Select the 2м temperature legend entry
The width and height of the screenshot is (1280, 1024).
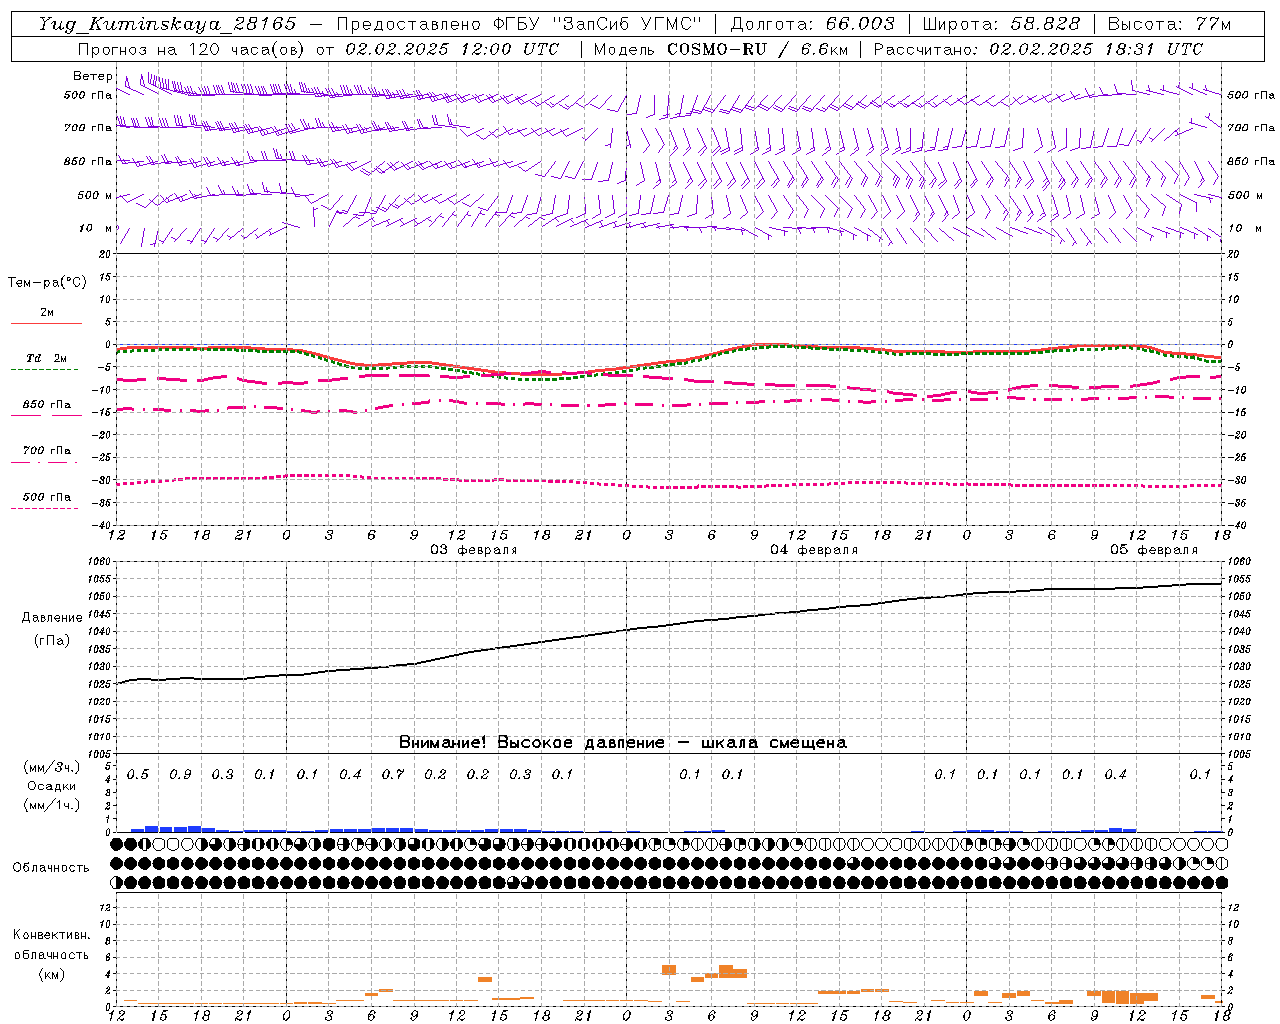pos(47,313)
